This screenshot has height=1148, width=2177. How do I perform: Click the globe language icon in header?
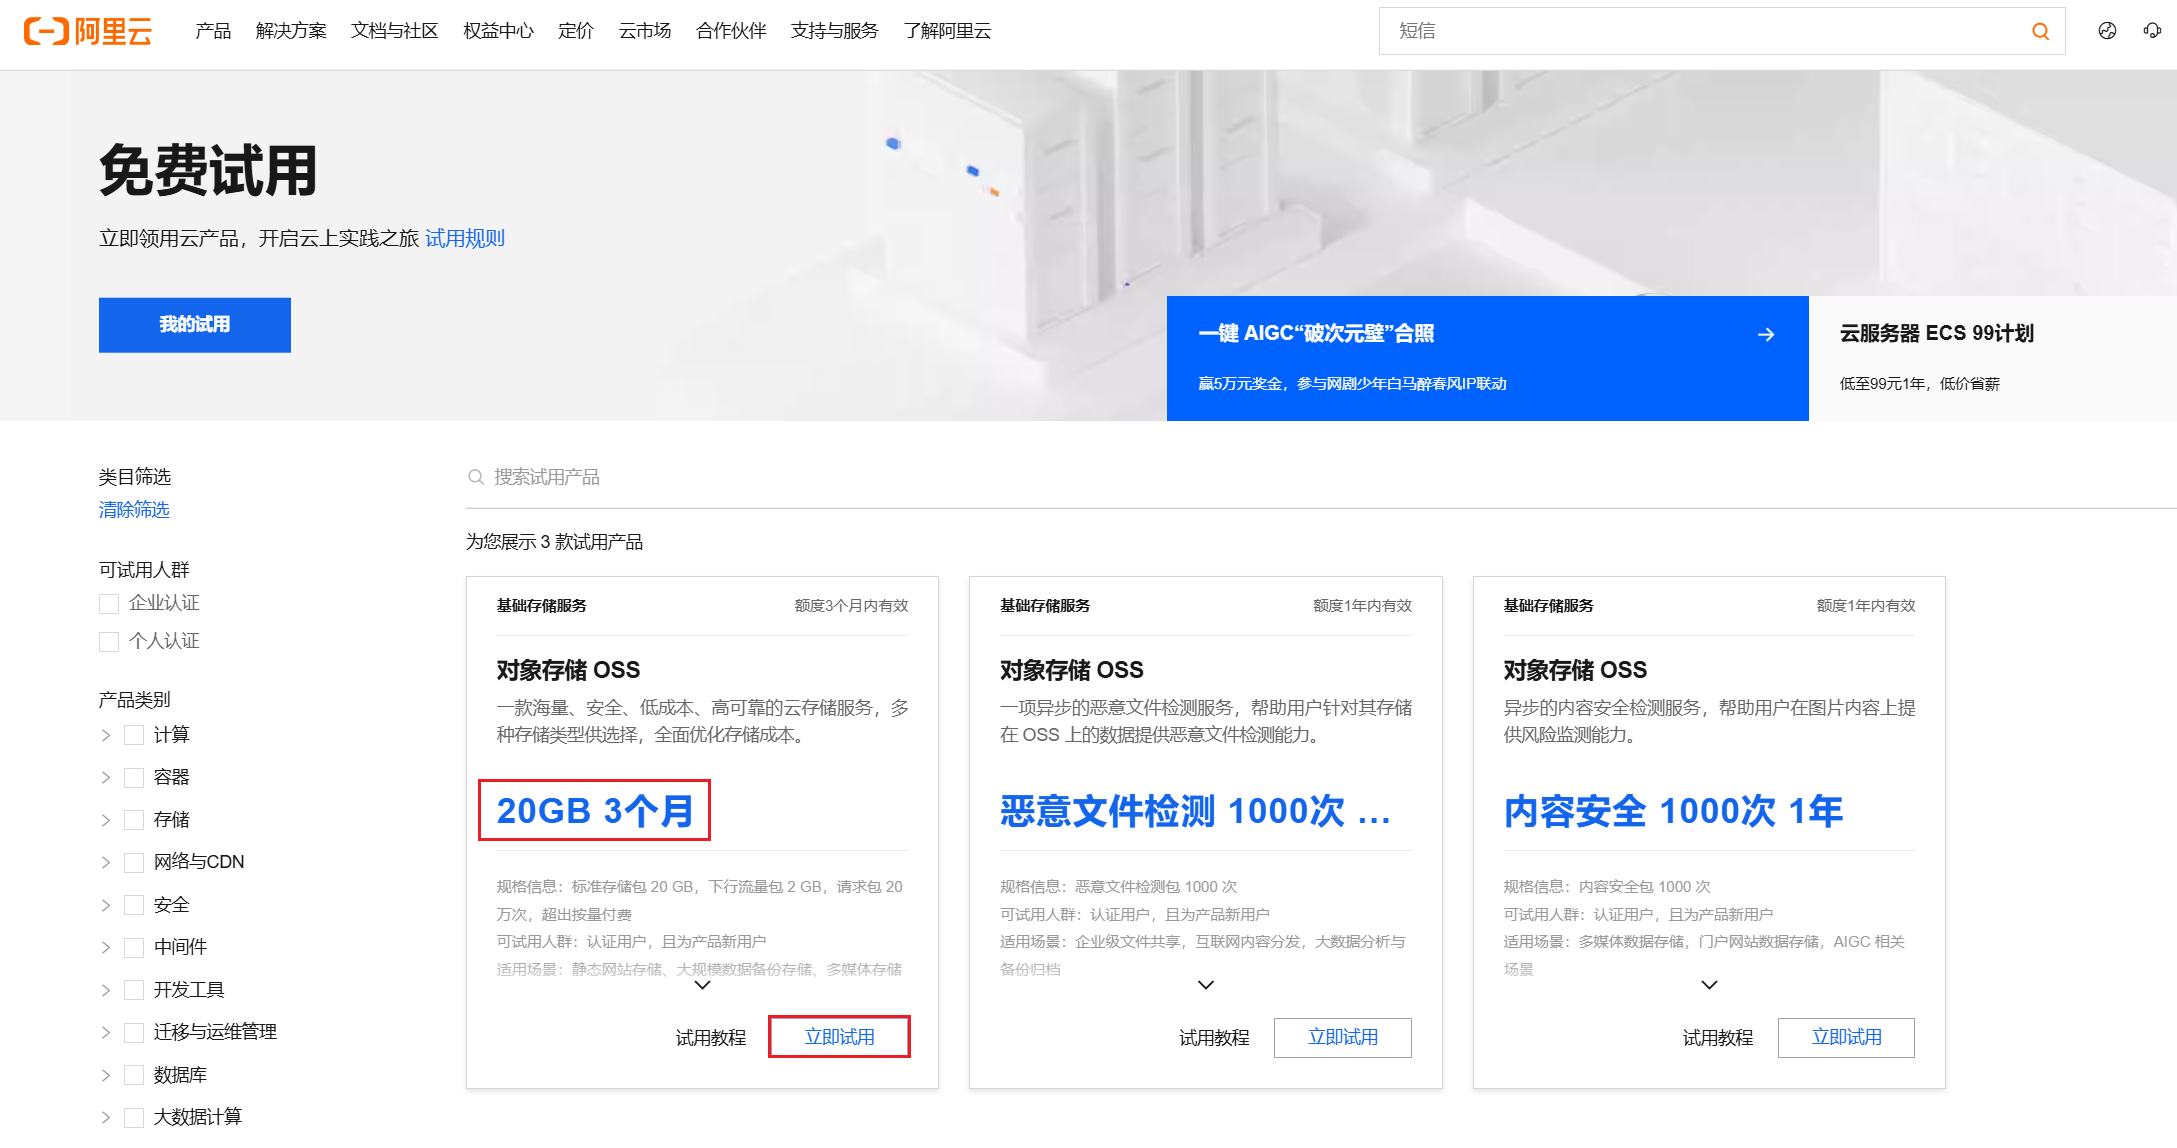[2107, 31]
